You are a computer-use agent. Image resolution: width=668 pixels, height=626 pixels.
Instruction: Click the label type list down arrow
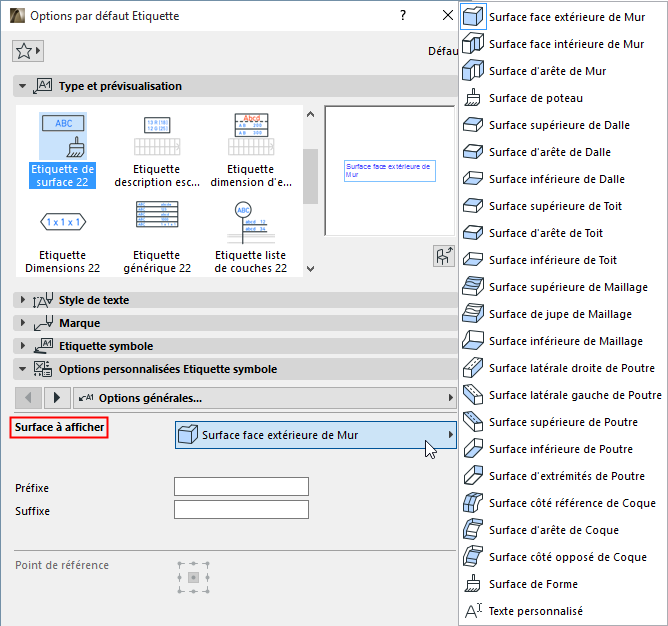(311, 269)
